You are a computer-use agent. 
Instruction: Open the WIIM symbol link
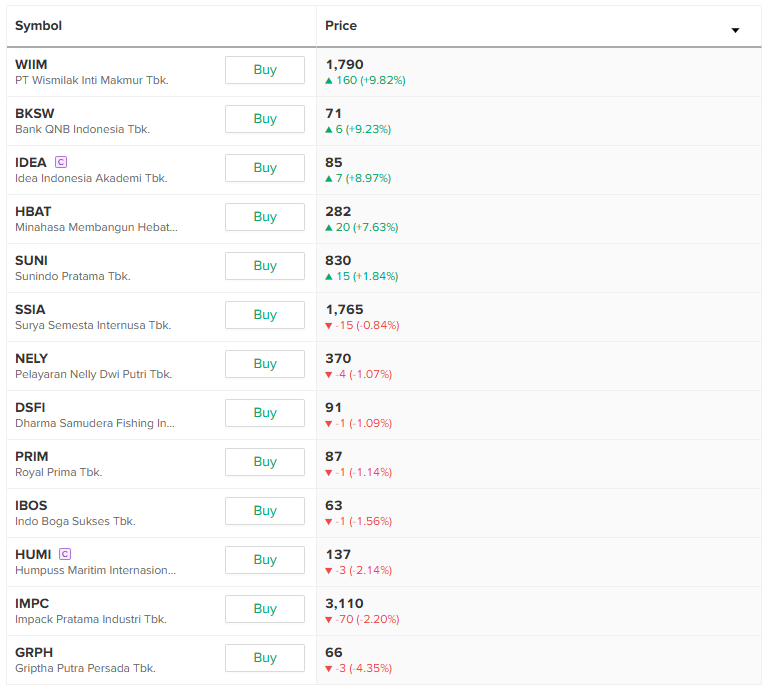pyautogui.click(x=31, y=65)
